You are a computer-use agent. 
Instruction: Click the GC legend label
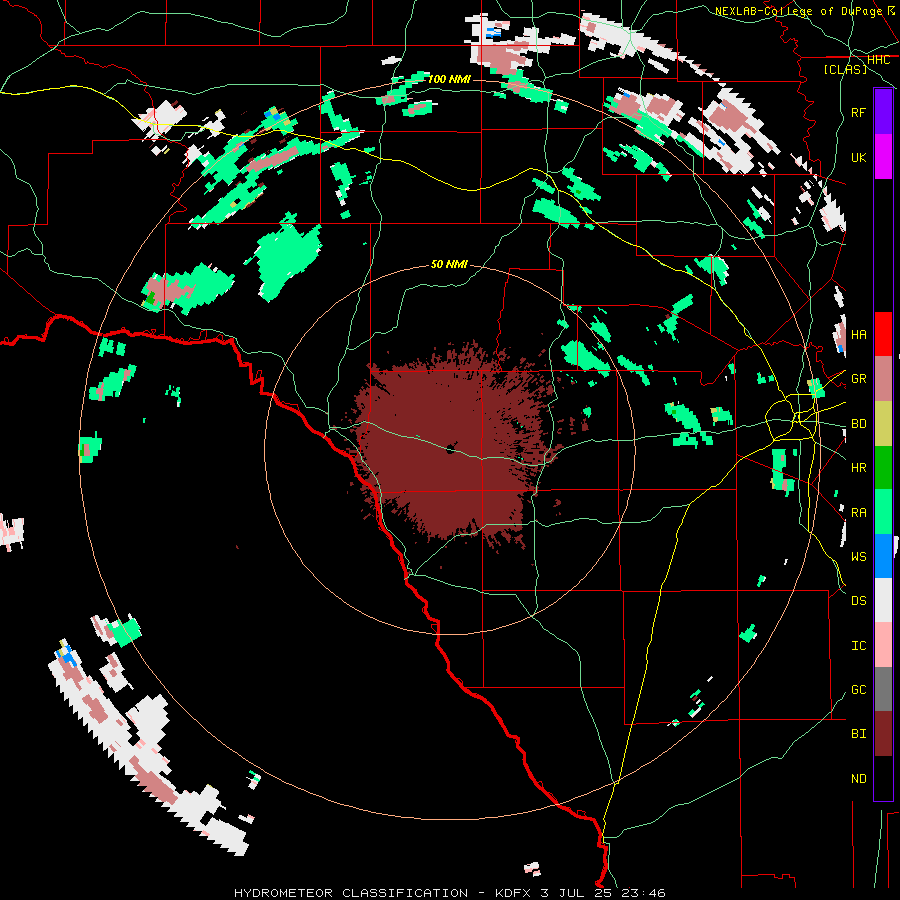point(859,690)
